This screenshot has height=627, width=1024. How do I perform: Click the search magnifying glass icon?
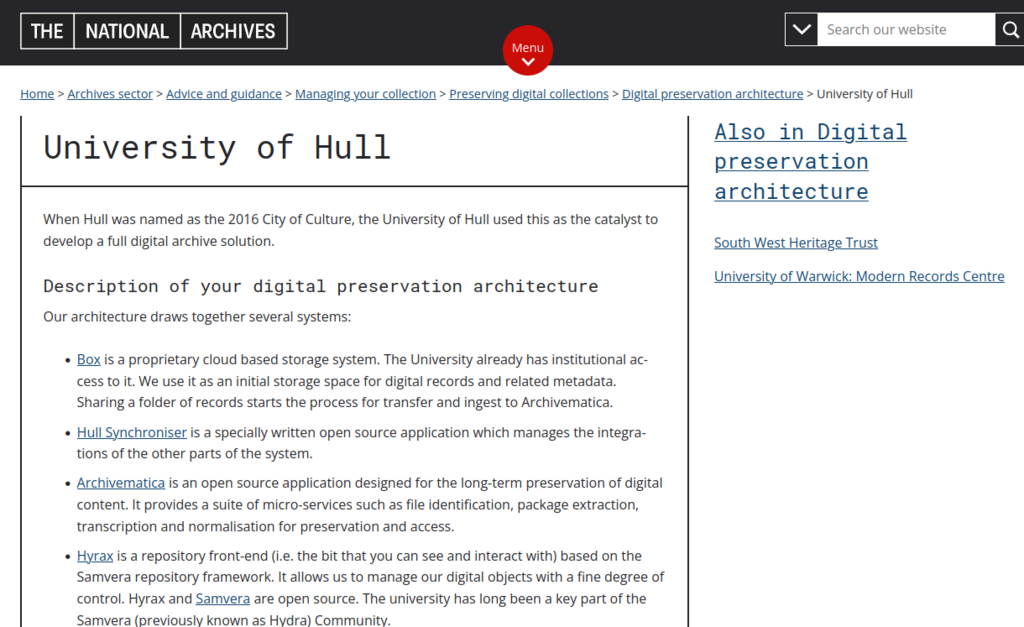click(1010, 29)
